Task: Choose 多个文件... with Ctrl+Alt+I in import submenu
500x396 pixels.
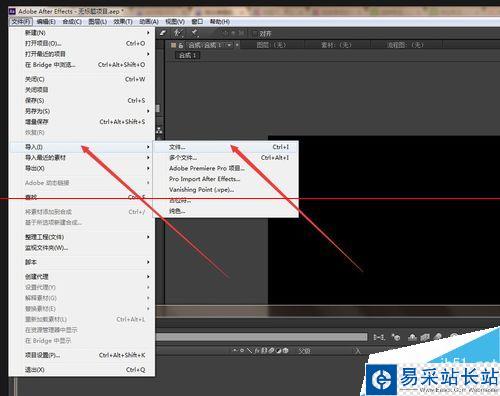Action: pyautogui.click(x=226, y=158)
